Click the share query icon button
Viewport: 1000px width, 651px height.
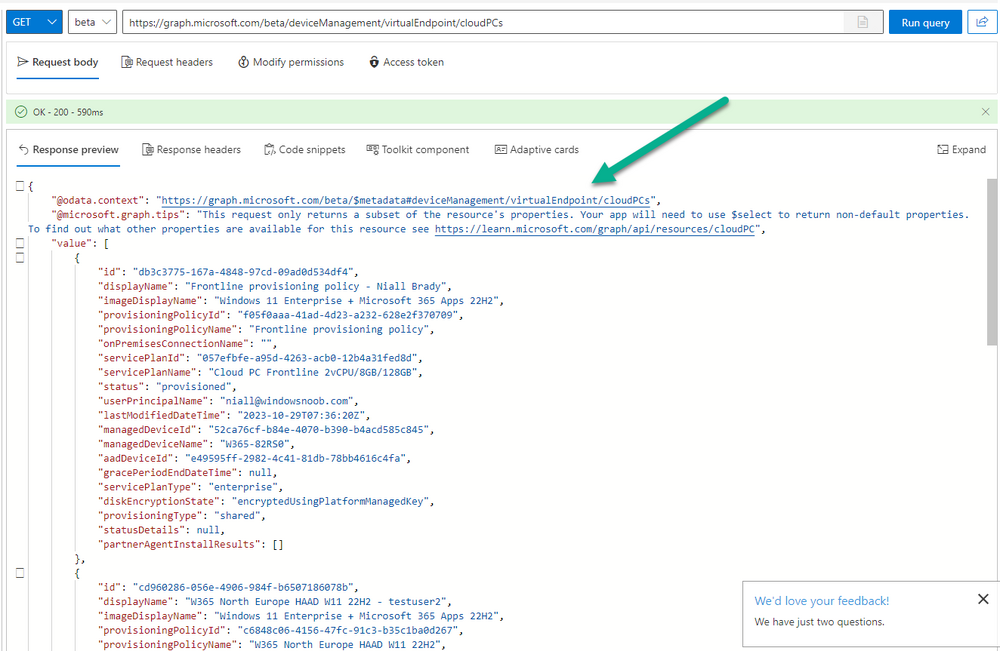tap(982, 22)
